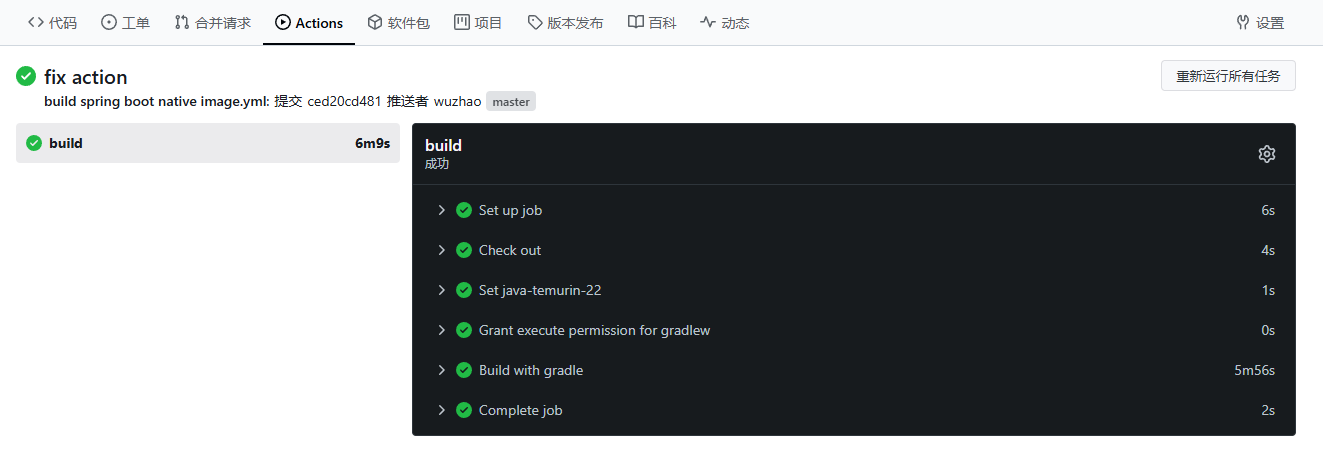Switch to the 工单 (Issues) tab
Image resolution: width=1323 pixels, height=463 pixels.
125,22
